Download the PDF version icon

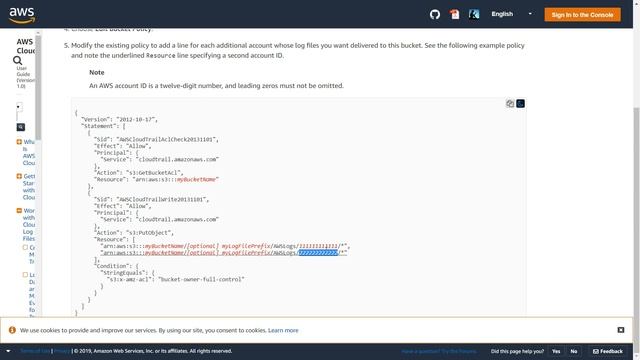point(454,15)
